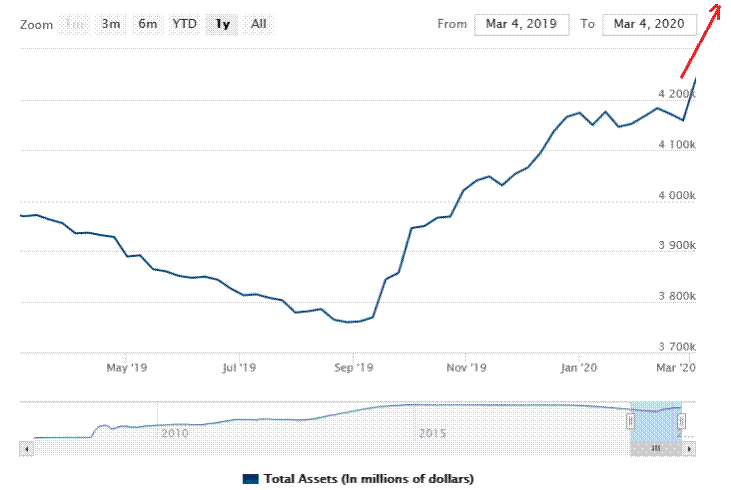Set zoom range to 6m
This screenshot has height=490, width=731.
pyautogui.click(x=147, y=24)
